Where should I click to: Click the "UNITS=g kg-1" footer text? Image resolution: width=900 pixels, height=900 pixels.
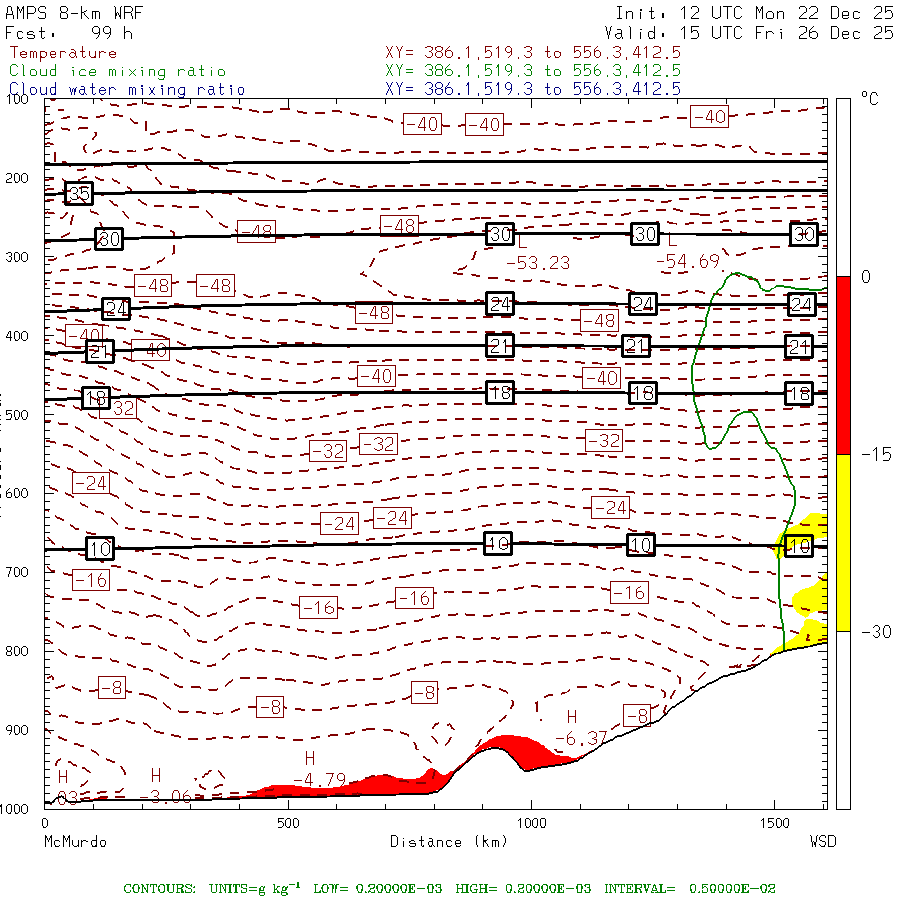tap(254, 888)
